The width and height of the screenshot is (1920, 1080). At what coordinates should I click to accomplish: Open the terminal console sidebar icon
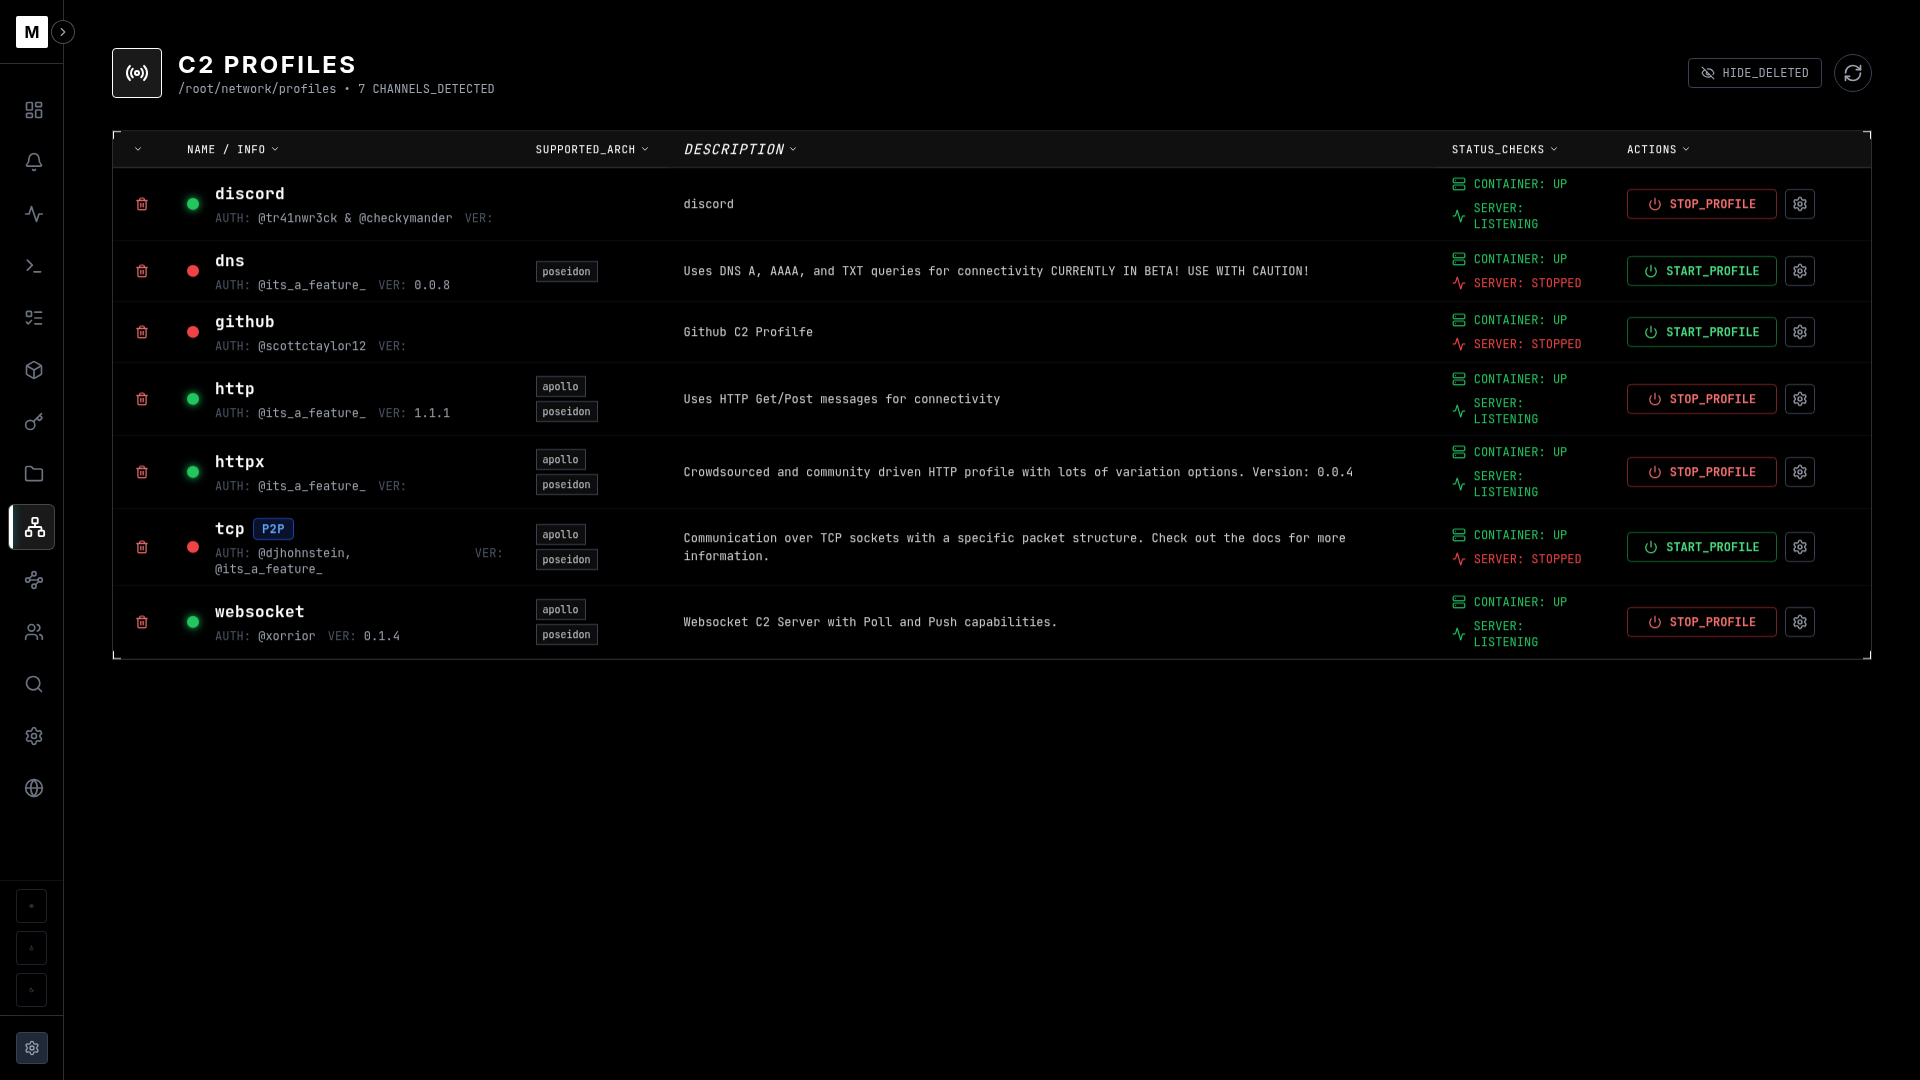[33, 266]
